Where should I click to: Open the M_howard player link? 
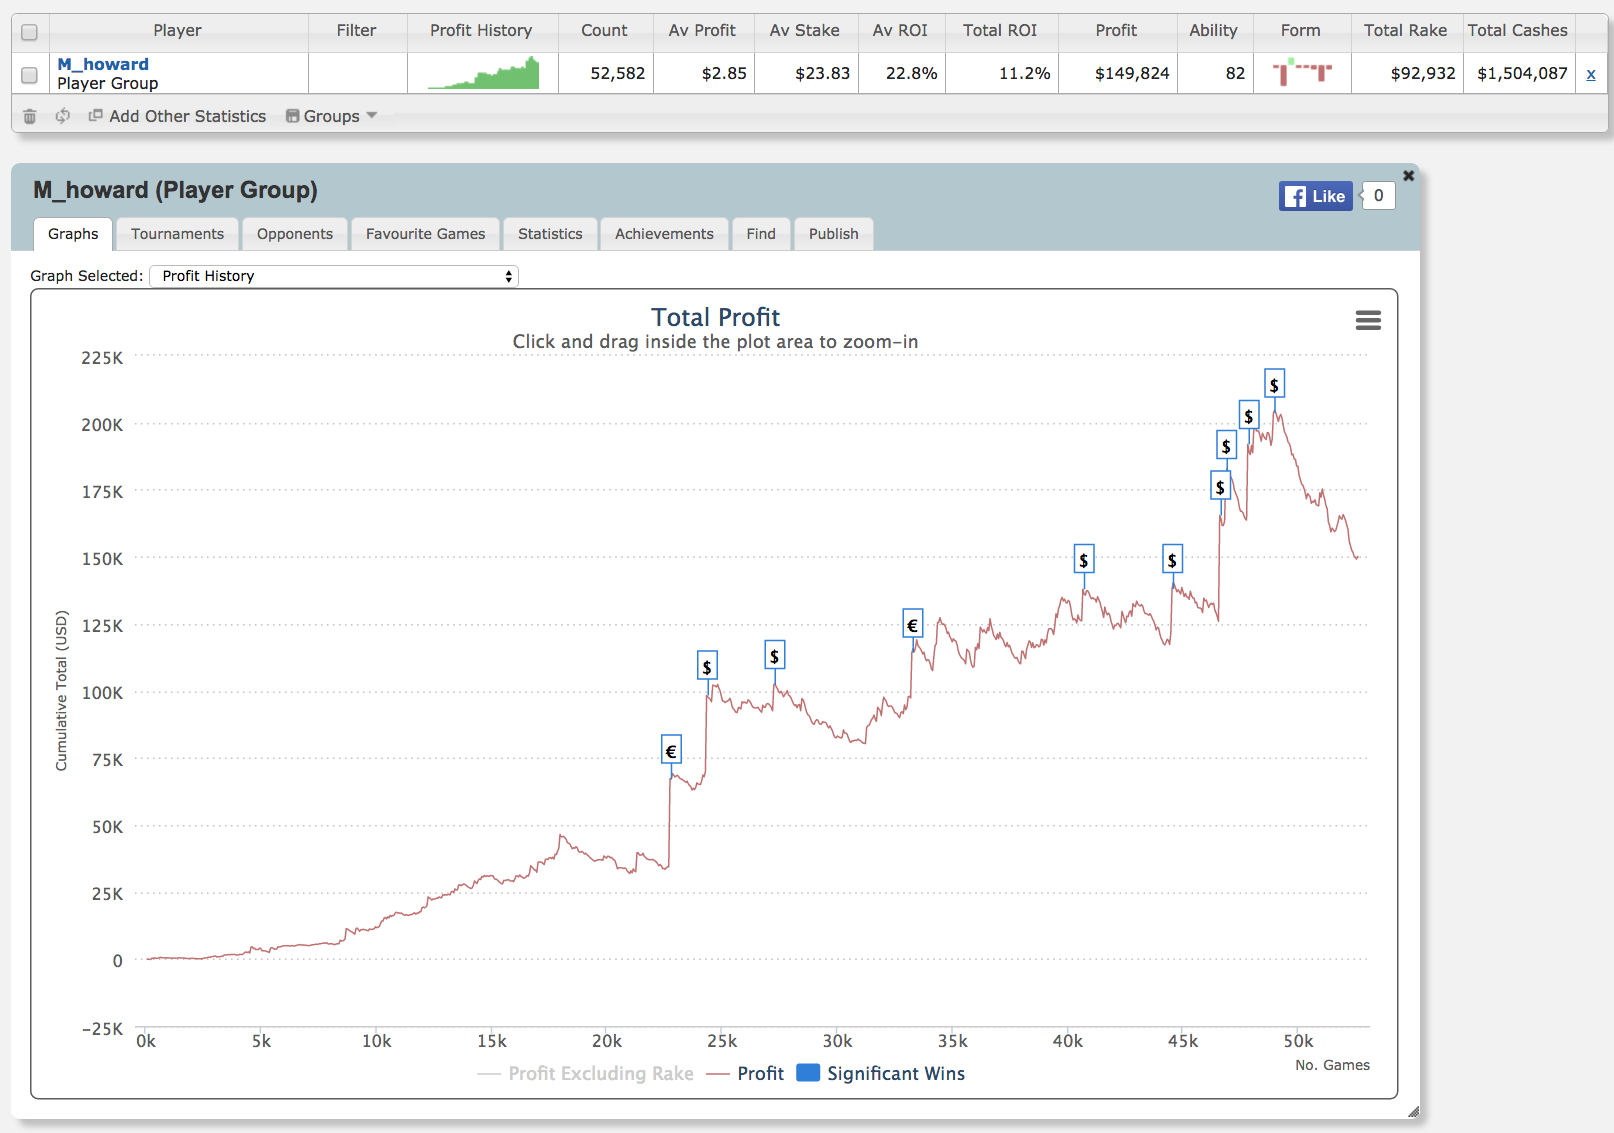click(103, 64)
